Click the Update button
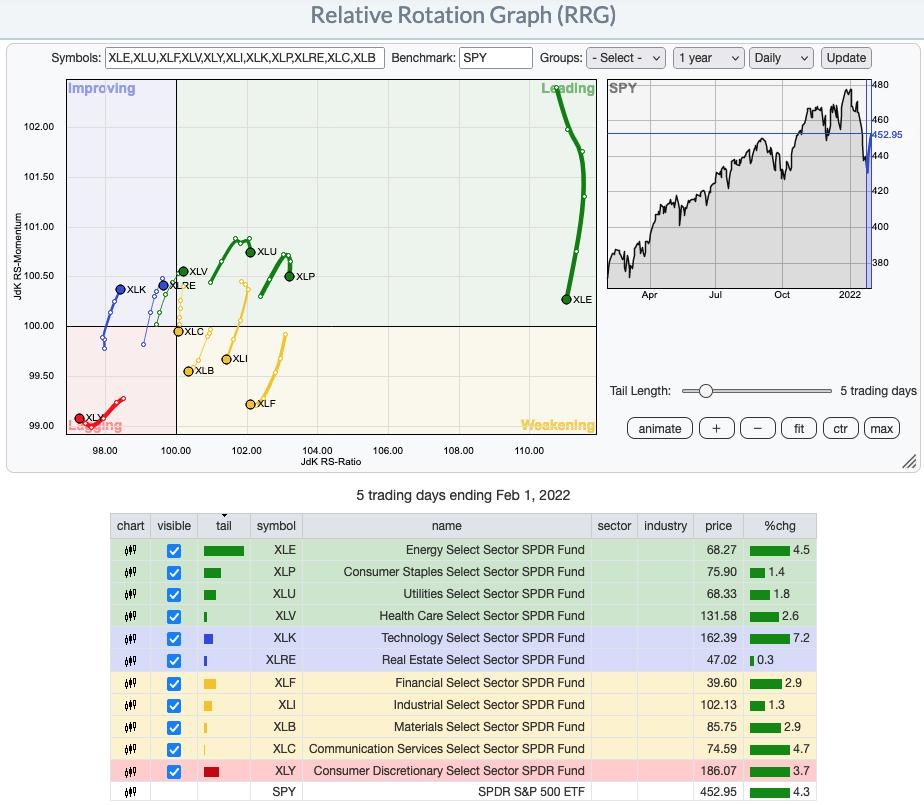This screenshot has width=924, height=805. (846, 58)
